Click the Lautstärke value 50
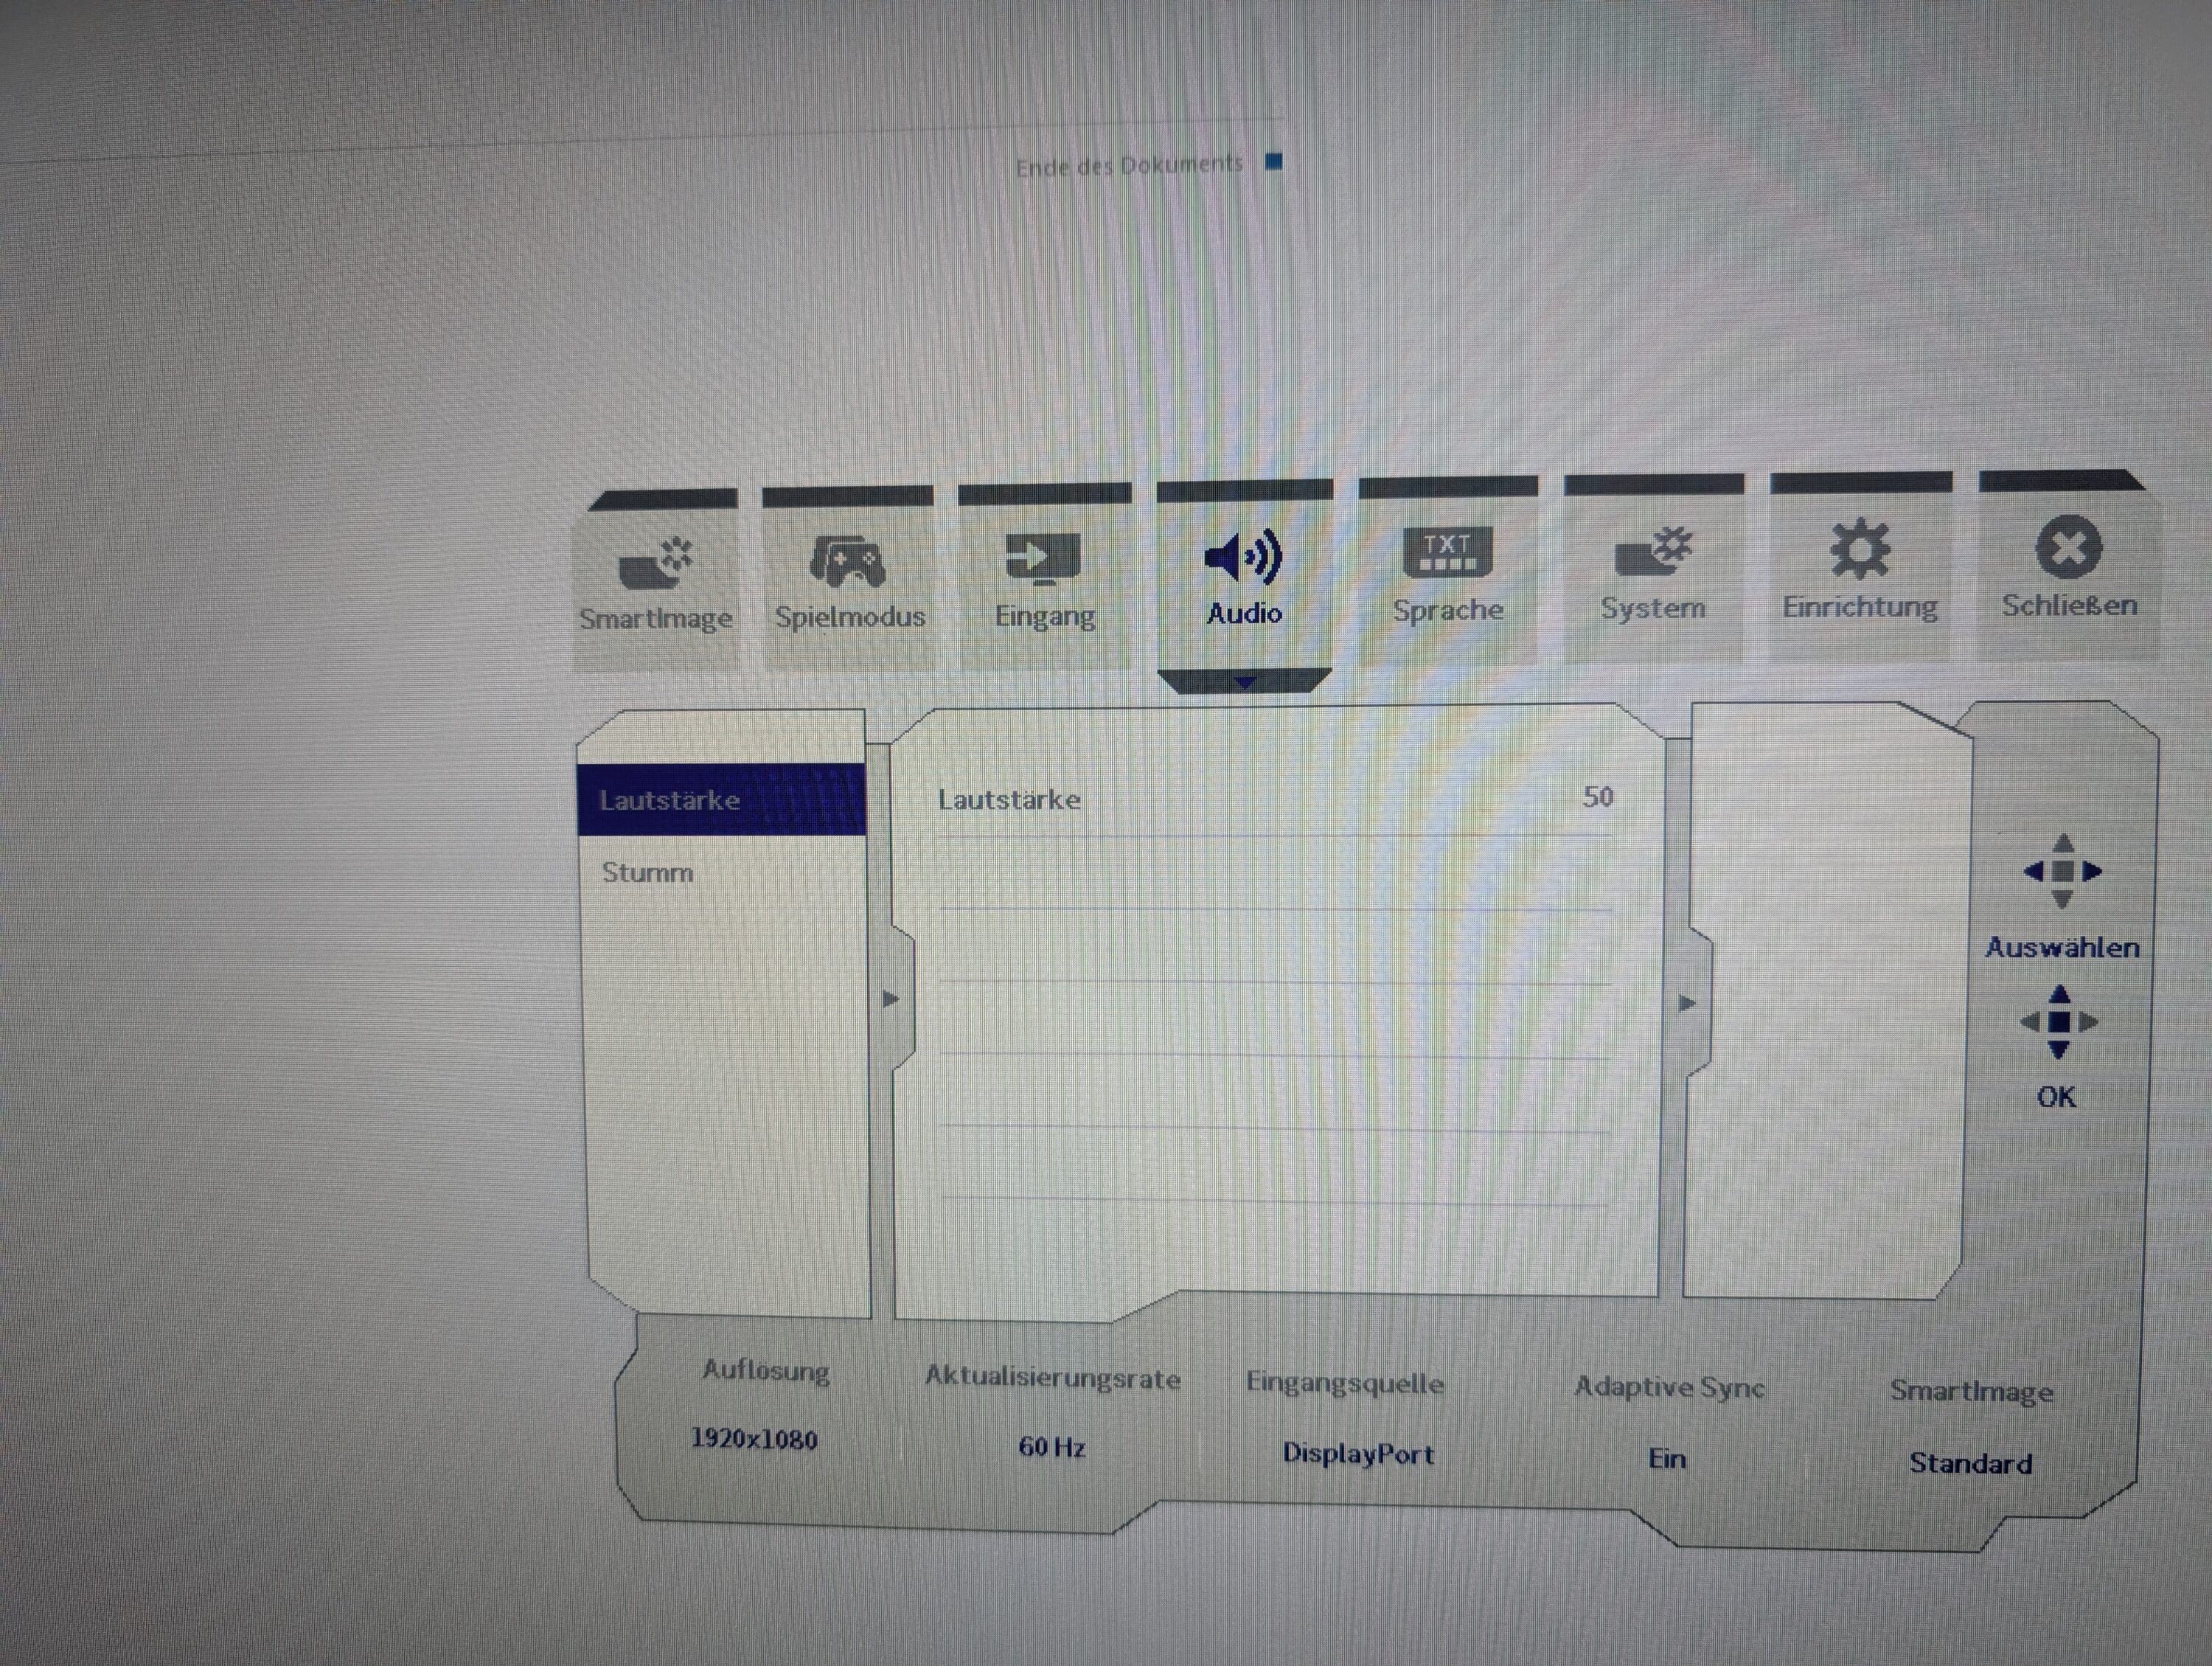Viewport: 2212px width, 1666px height. [x=1597, y=797]
